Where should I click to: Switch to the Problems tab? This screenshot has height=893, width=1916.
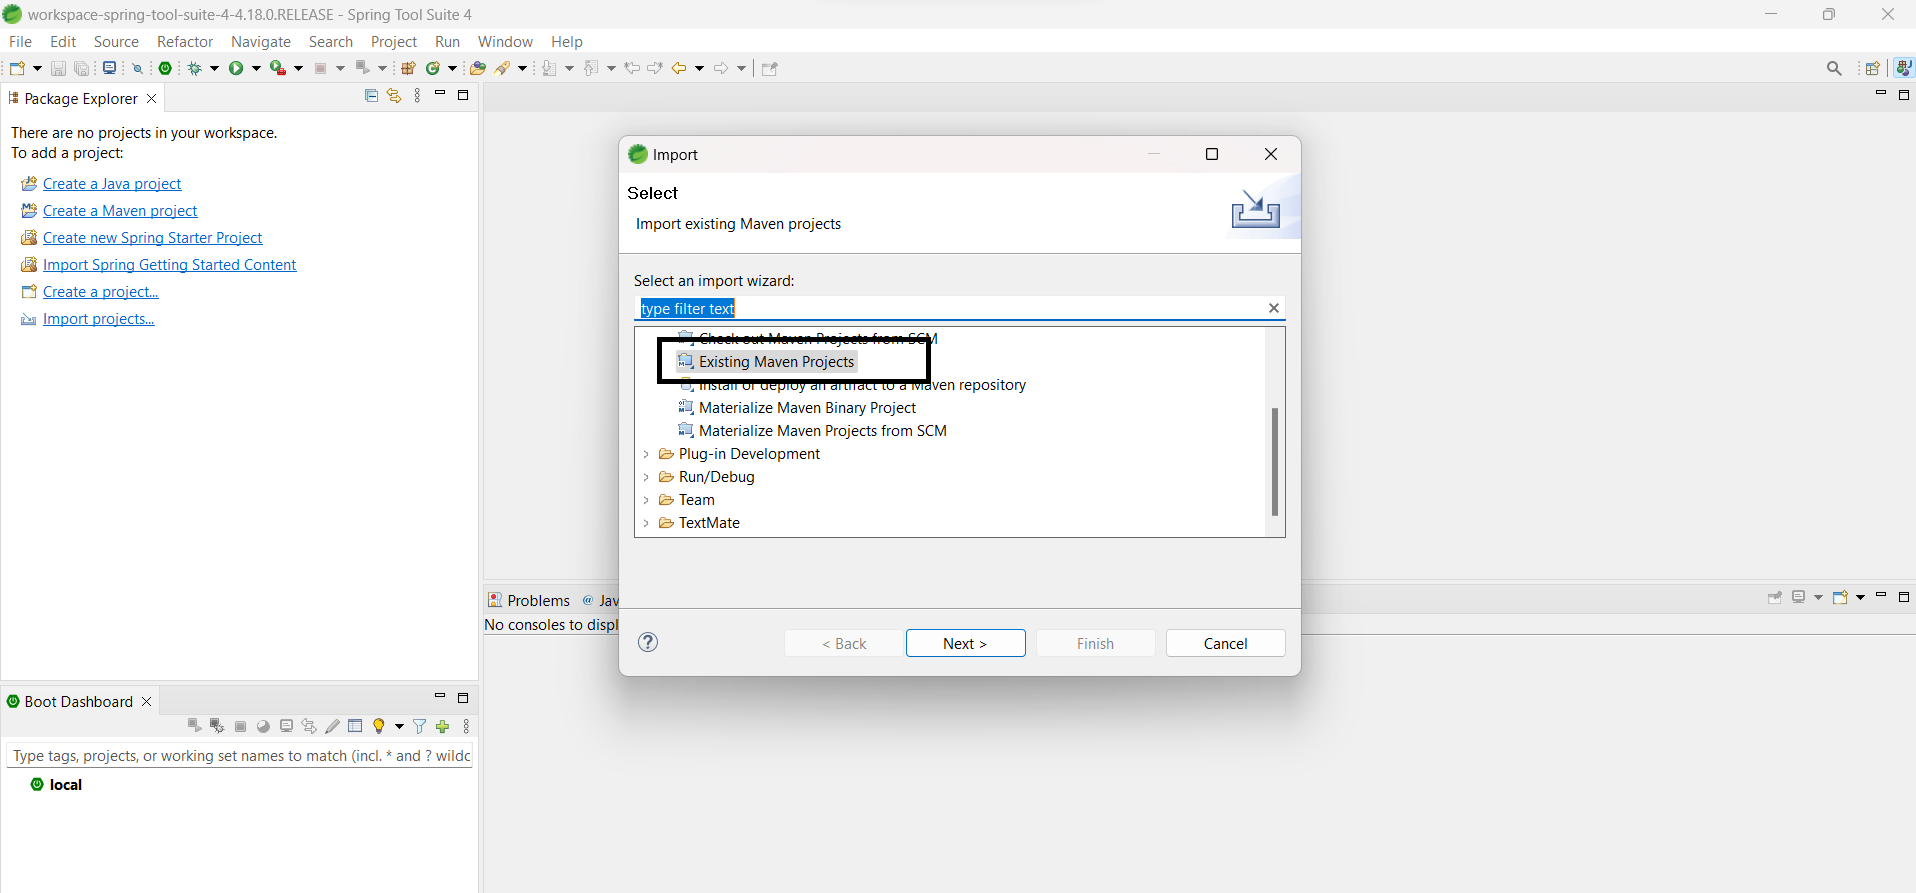529,600
